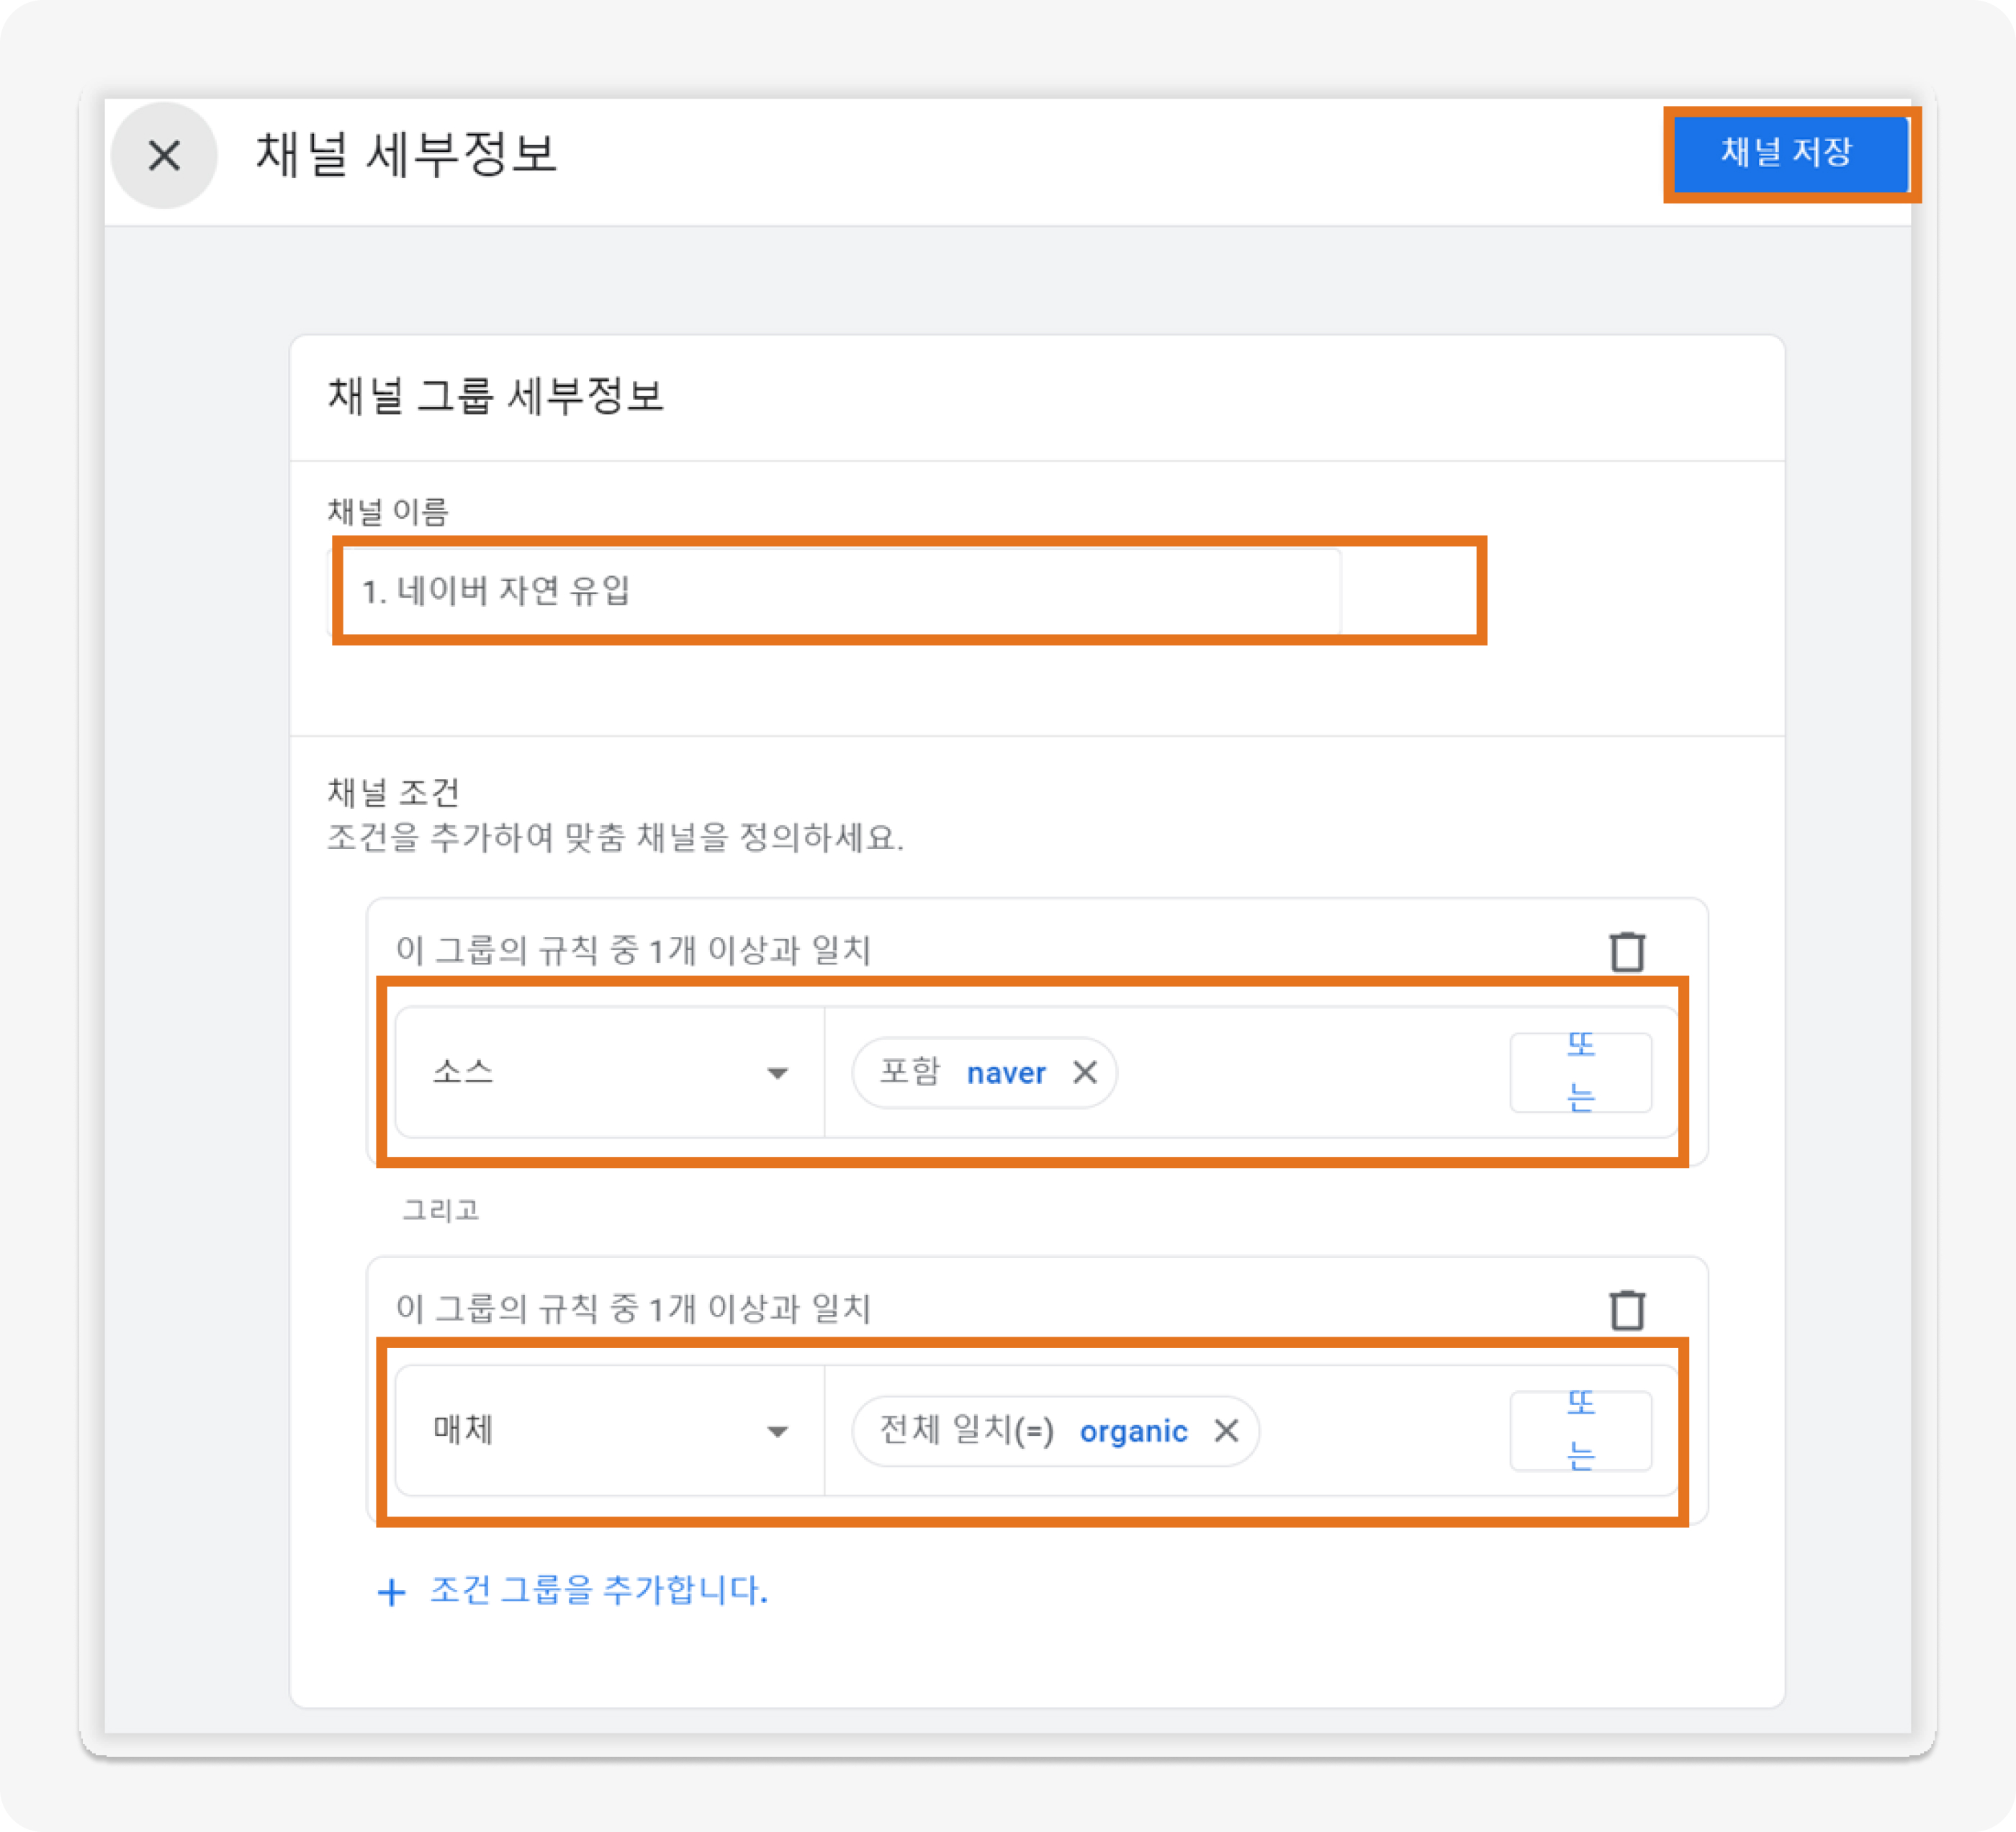Remove the naver condition chip
This screenshot has width=2016, height=1832.
pyautogui.click(x=1085, y=1072)
